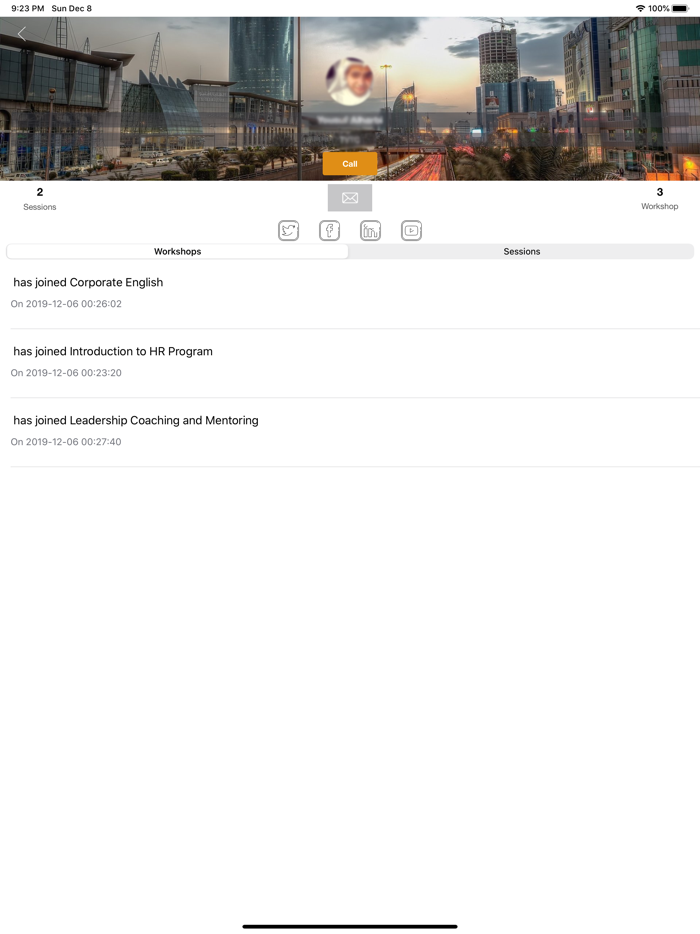This screenshot has height=934, width=700.
Task: Select the 3 Workshop counter
Action: point(659,198)
